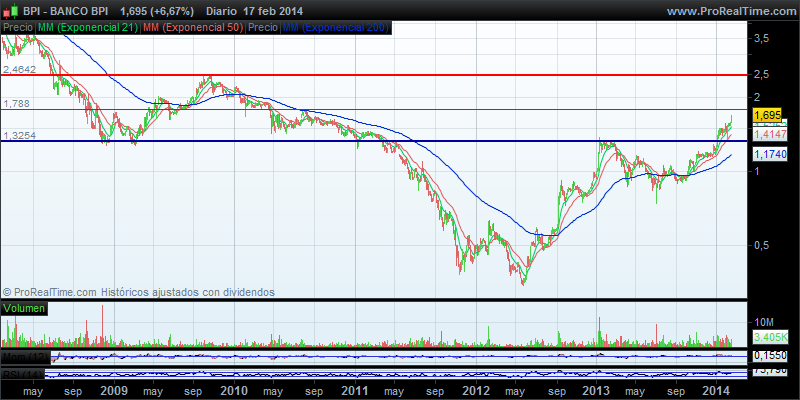Click the 1,788 level label
The width and height of the screenshot is (800, 400).
coord(17,103)
